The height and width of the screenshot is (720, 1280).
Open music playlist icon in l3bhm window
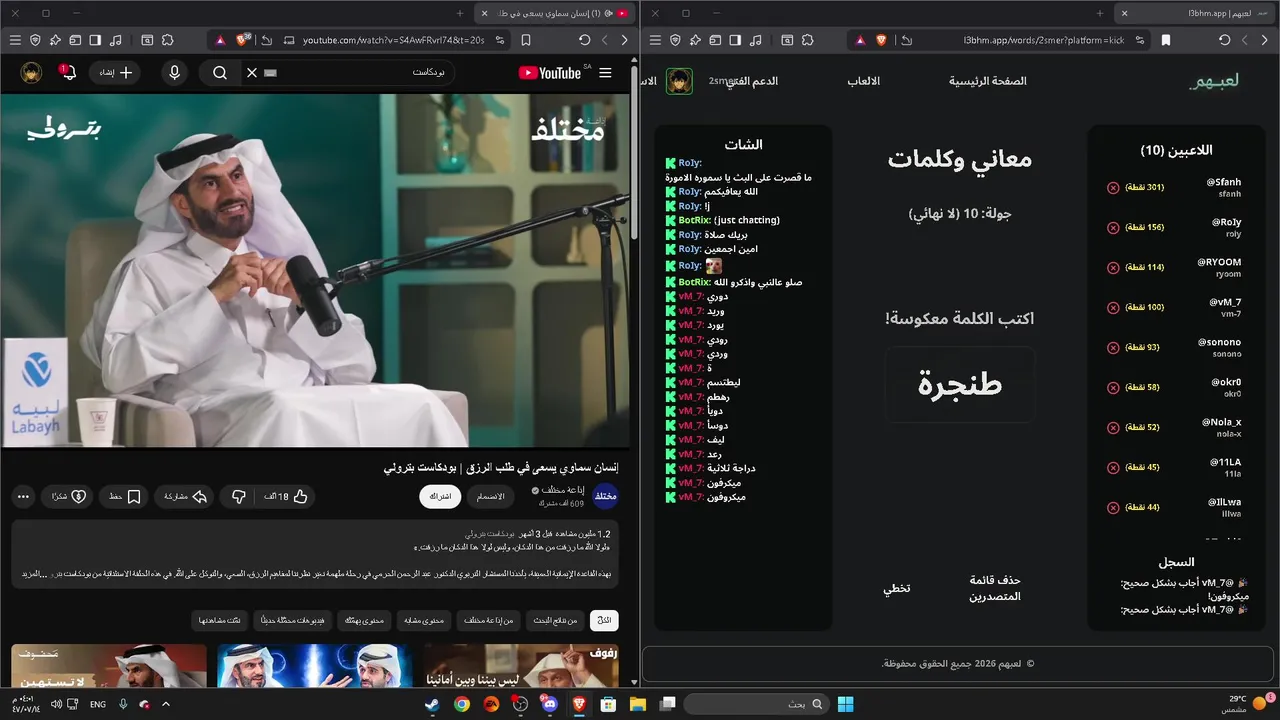pos(756,40)
